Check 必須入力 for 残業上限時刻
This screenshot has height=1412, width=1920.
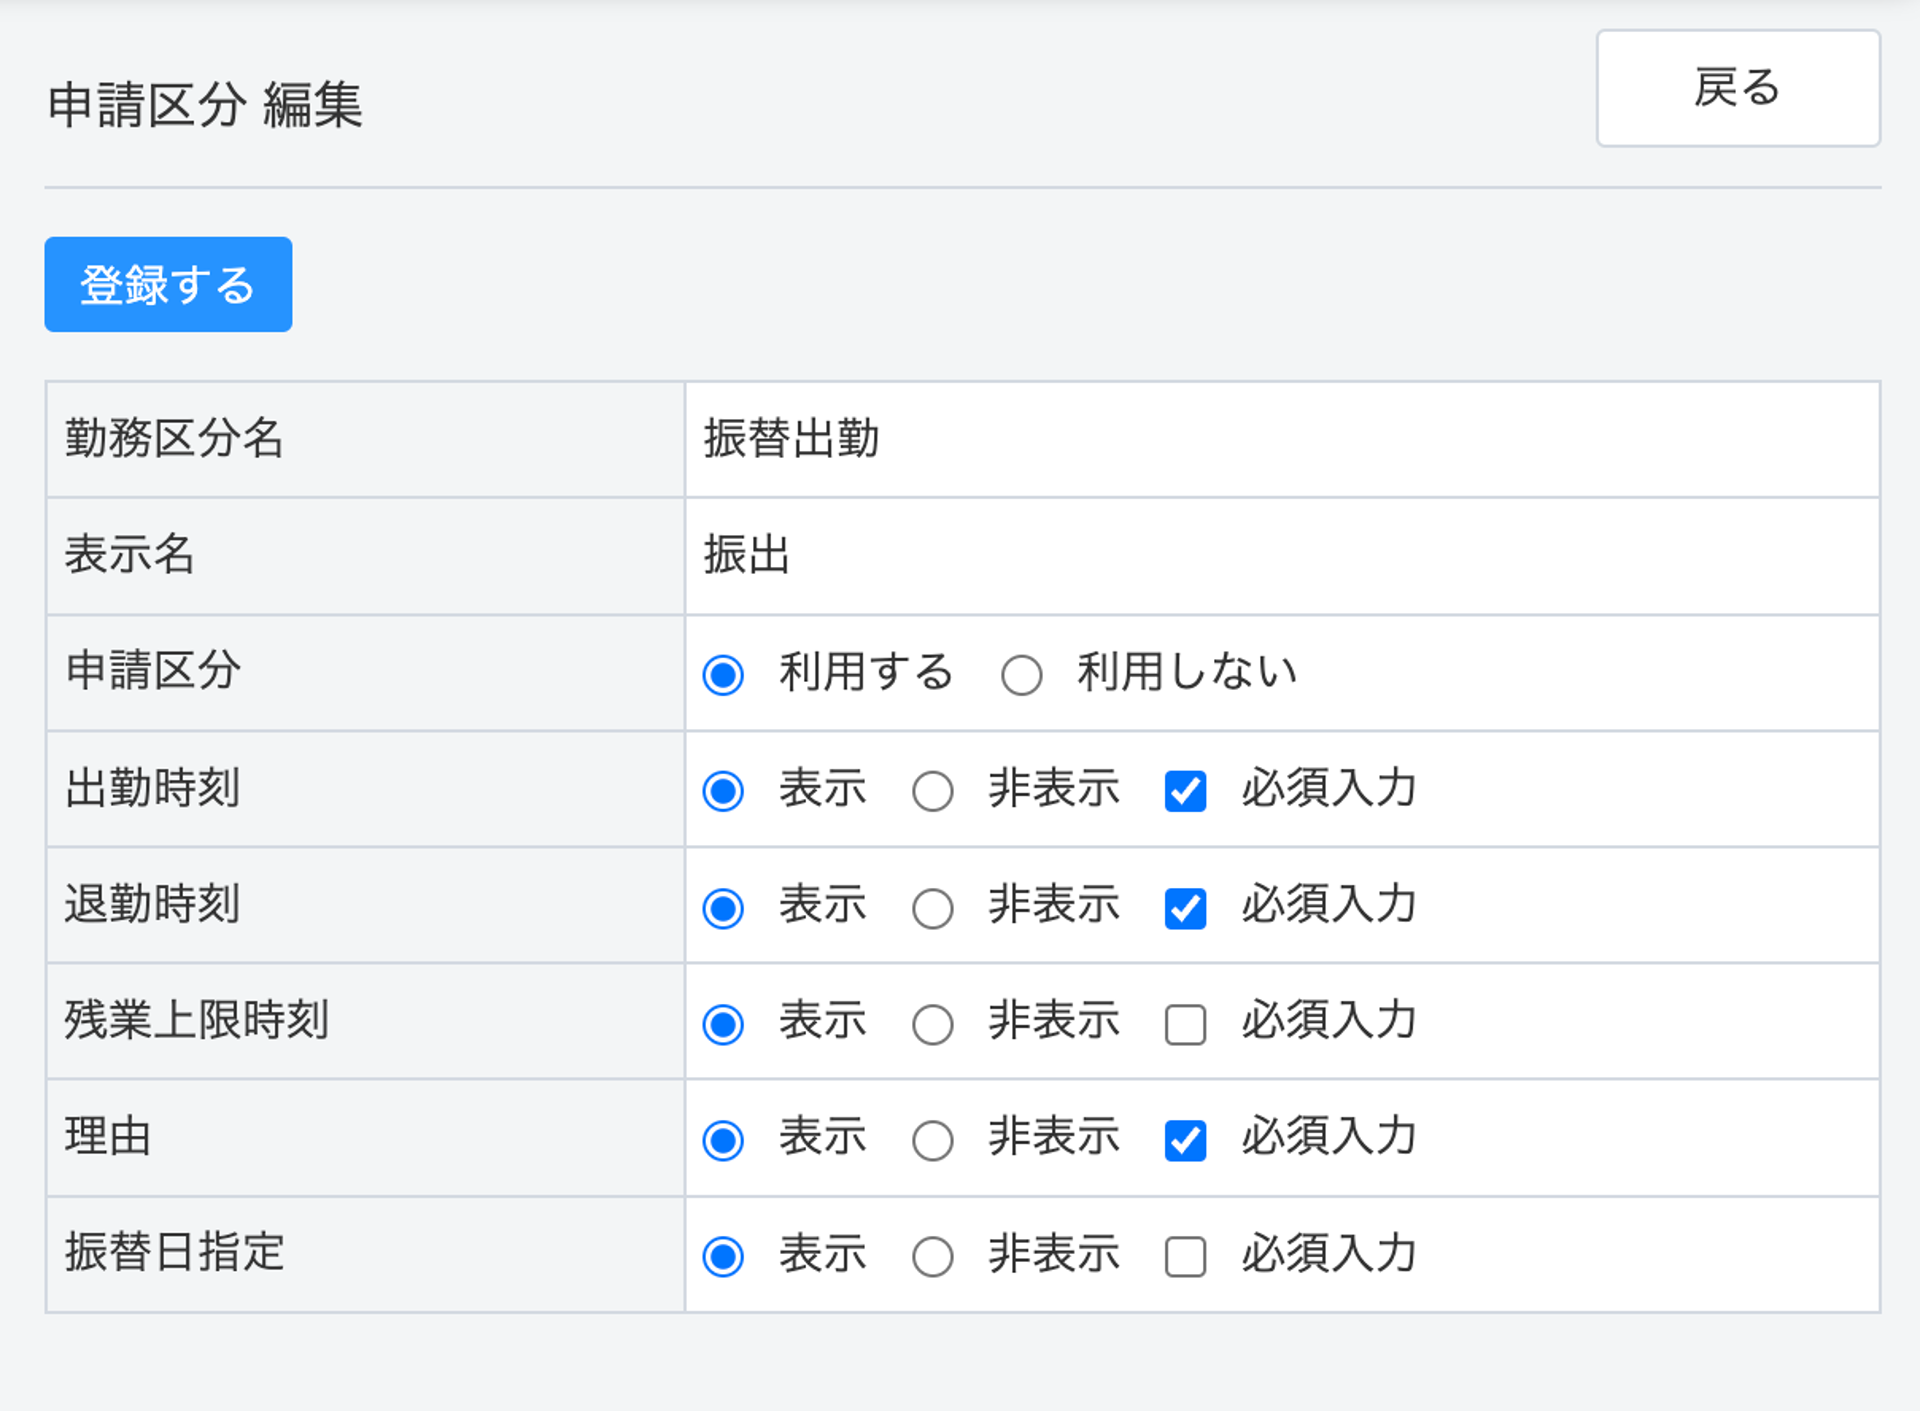click(x=1185, y=1024)
